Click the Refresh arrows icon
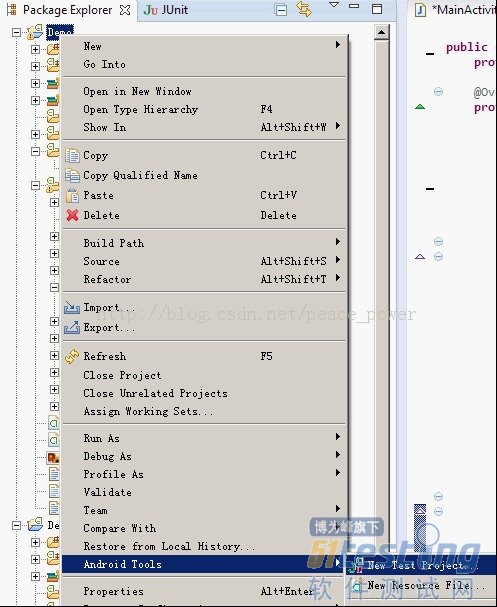 coord(72,357)
